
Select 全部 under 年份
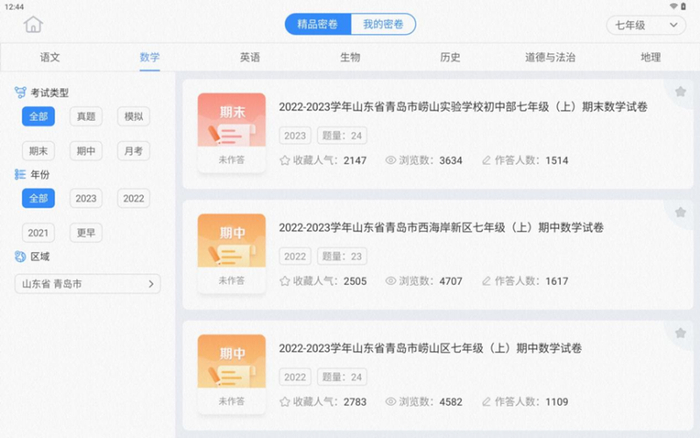(38, 198)
